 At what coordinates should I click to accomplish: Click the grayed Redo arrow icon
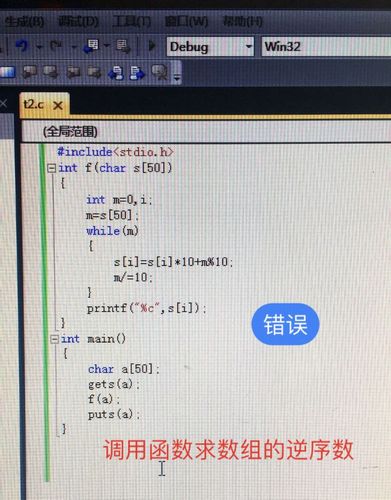(x=56, y=46)
